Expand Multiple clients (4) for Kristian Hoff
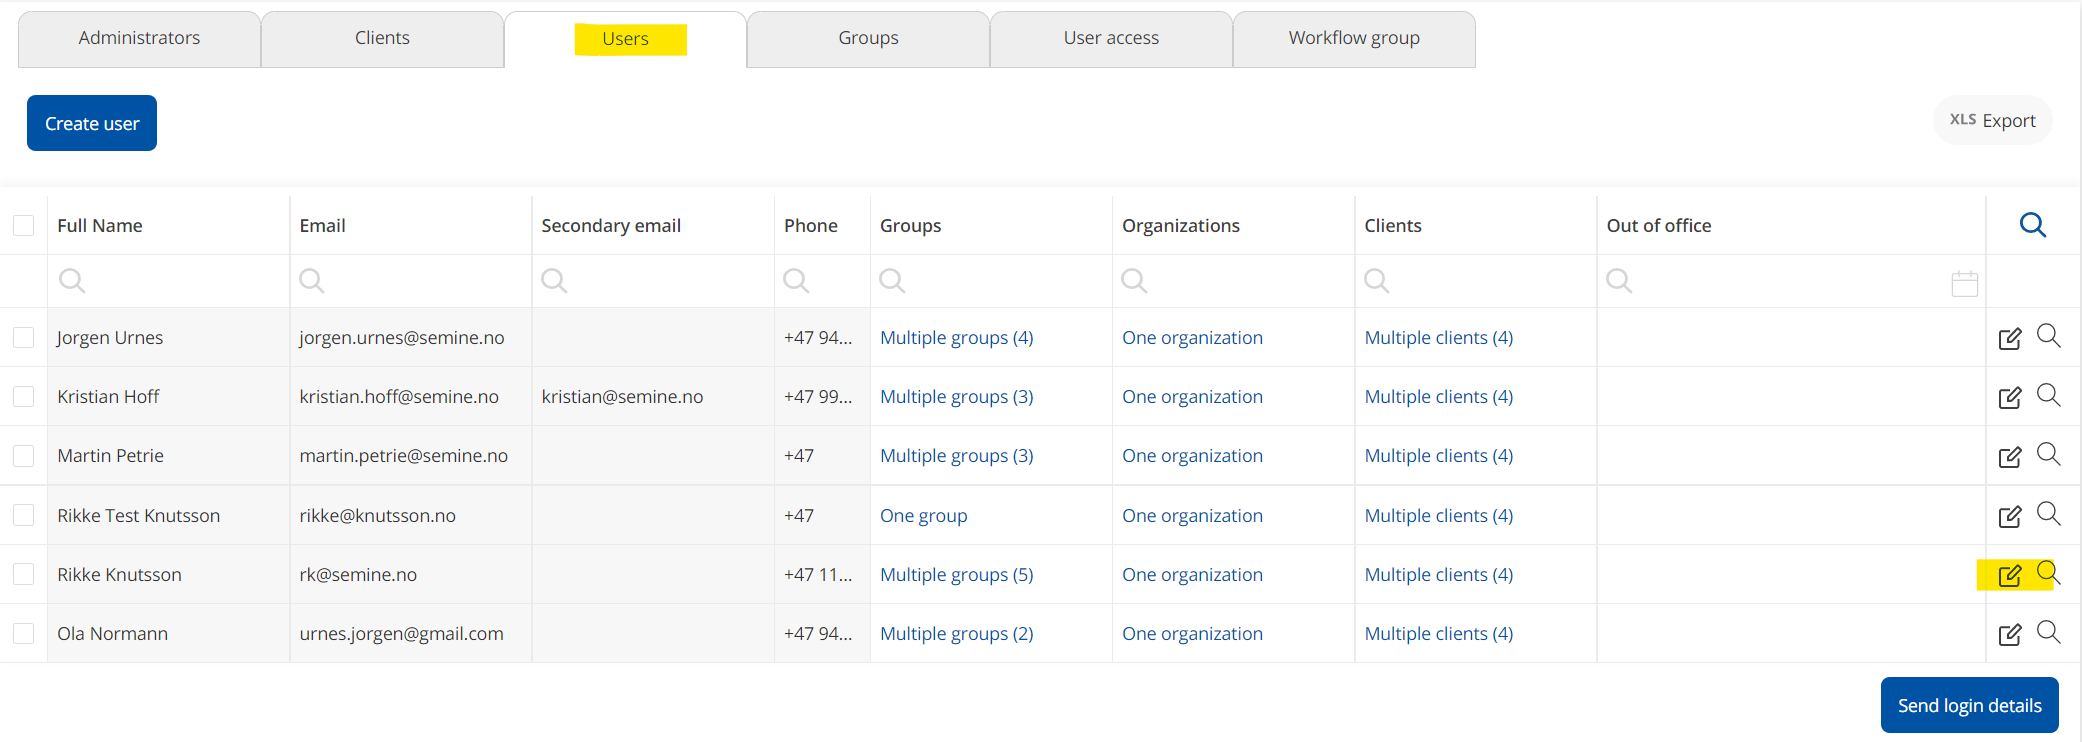Viewport: 2082px width, 742px height. click(1438, 397)
